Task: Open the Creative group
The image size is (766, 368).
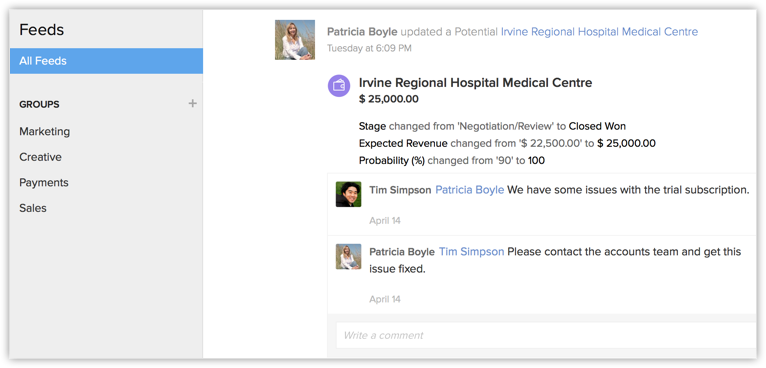Action: (x=40, y=157)
